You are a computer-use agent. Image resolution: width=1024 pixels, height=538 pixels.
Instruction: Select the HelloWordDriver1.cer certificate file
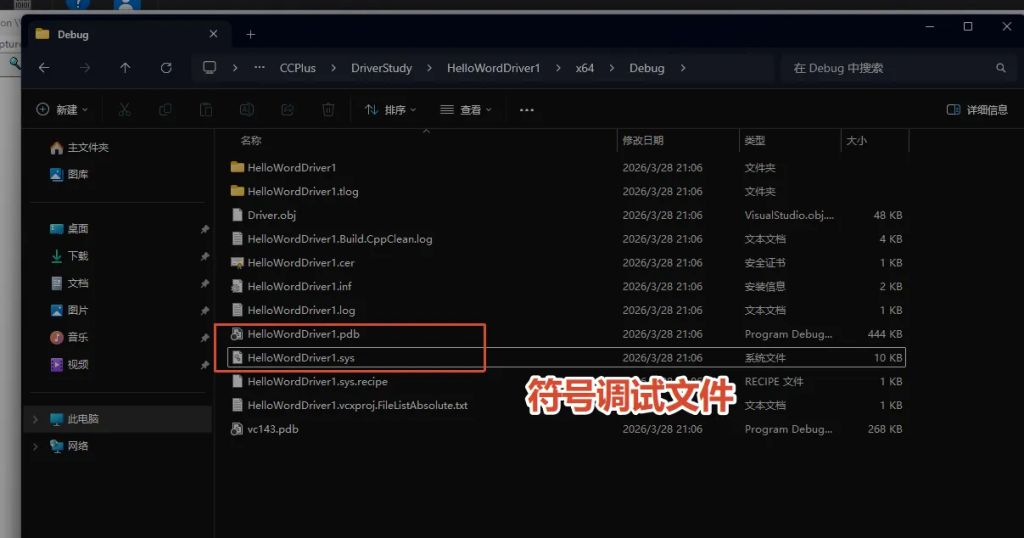click(566, 263)
